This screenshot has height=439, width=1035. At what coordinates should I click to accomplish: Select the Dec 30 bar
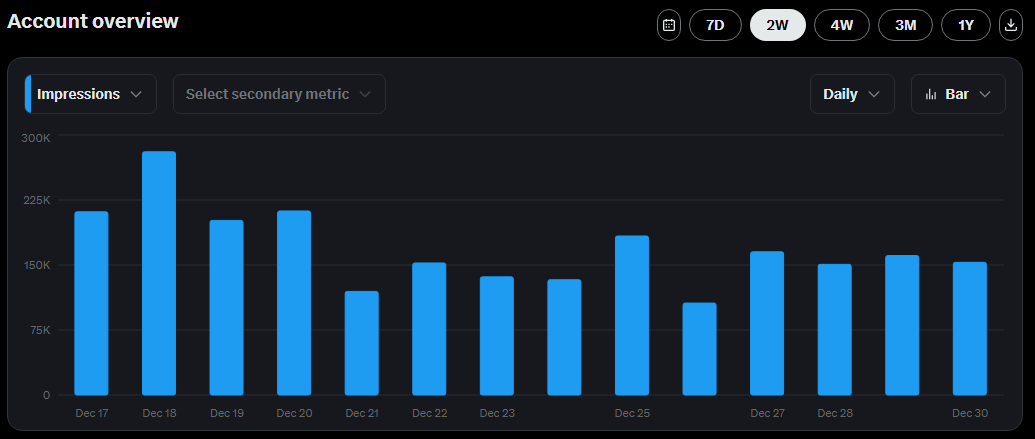pyautogui.click(x=970, y=328)
